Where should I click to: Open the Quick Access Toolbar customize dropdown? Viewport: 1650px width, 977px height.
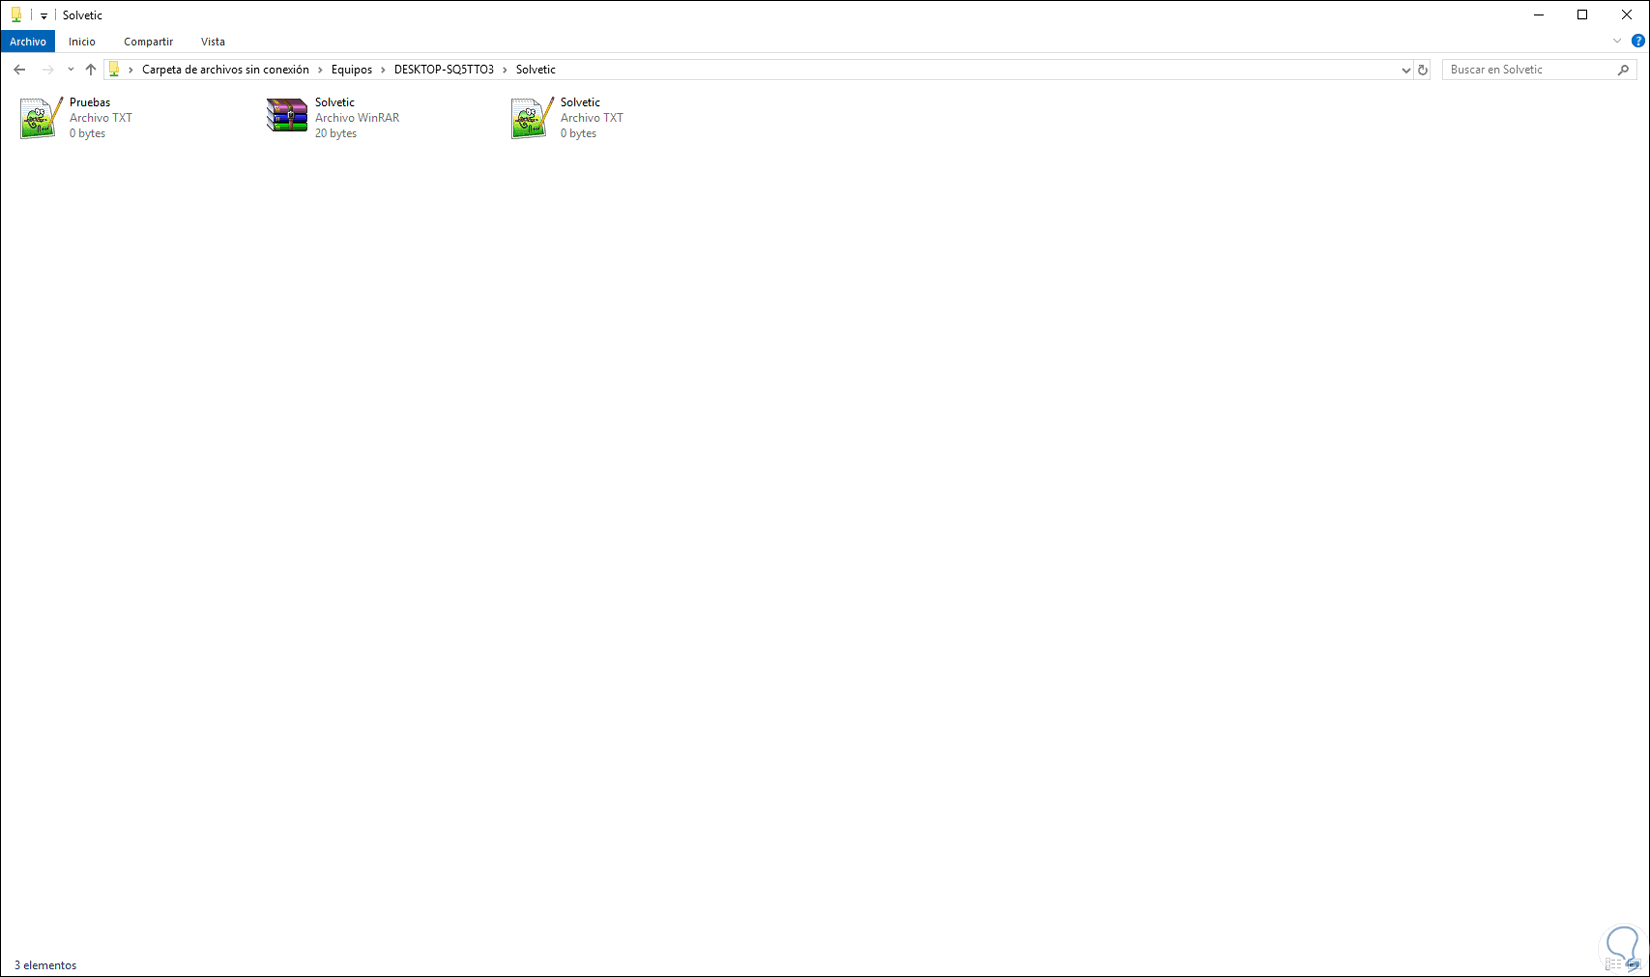point(44,16)
